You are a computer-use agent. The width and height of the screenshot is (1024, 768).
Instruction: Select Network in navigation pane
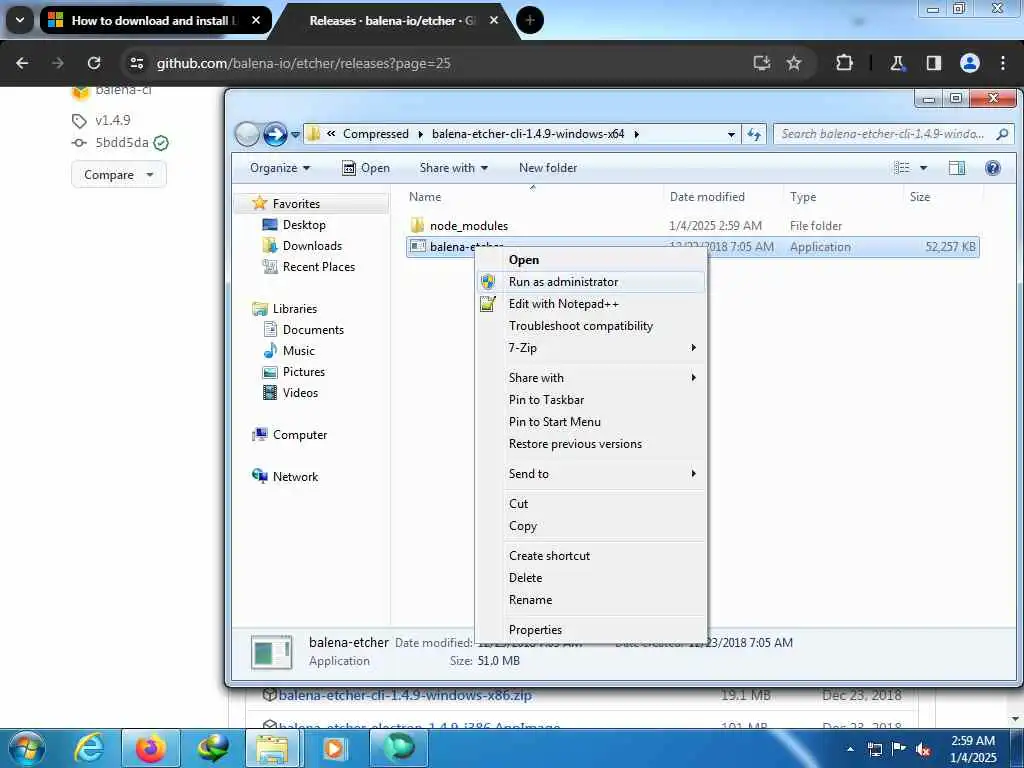coord(295,477)
